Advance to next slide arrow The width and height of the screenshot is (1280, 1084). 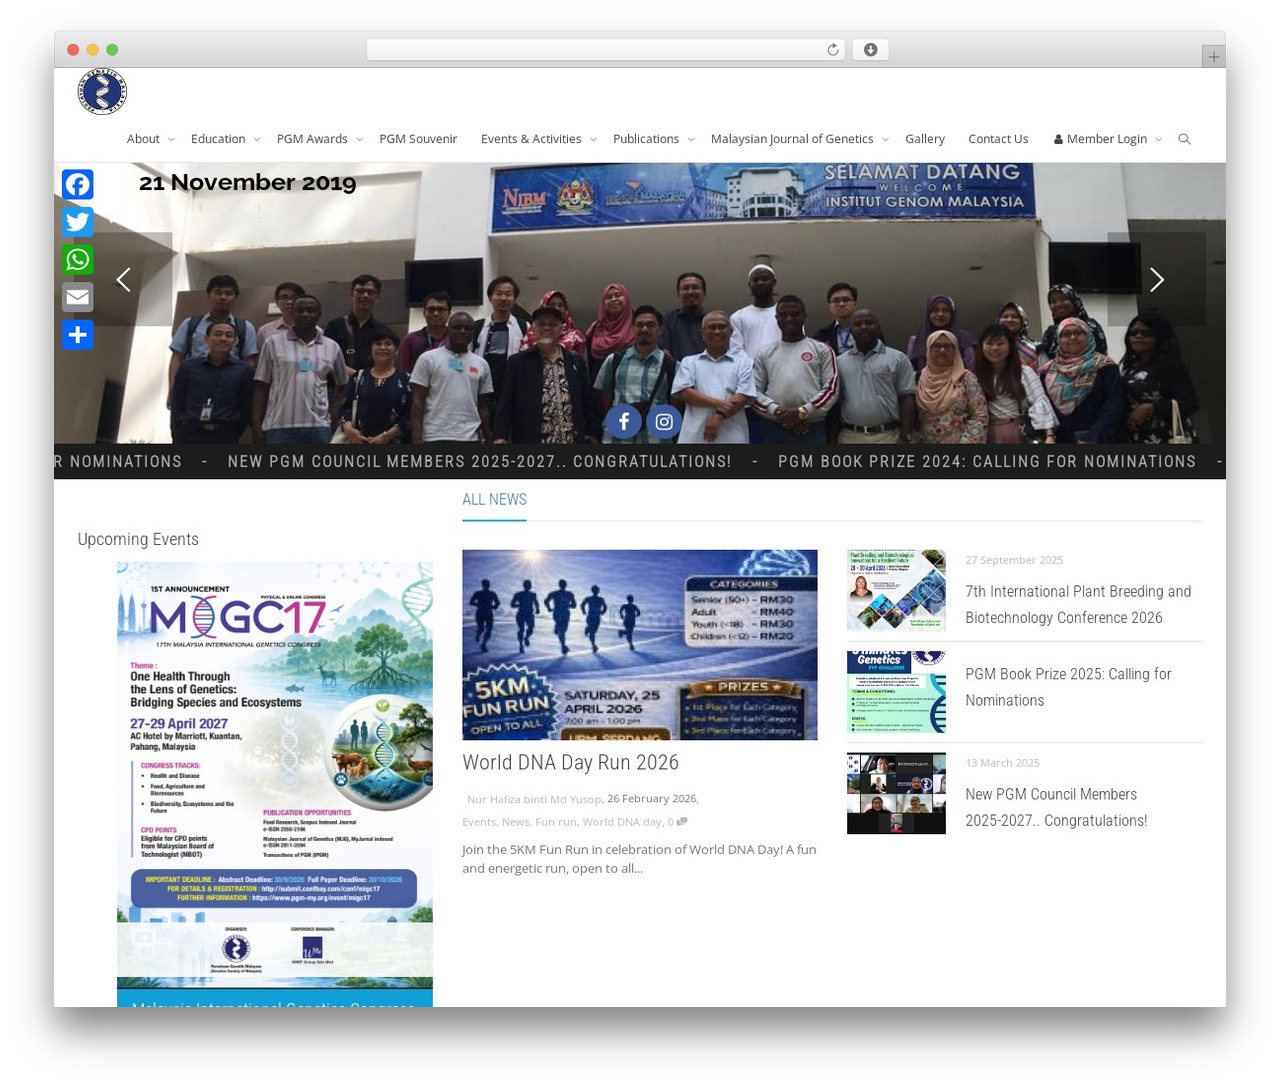1157,280
